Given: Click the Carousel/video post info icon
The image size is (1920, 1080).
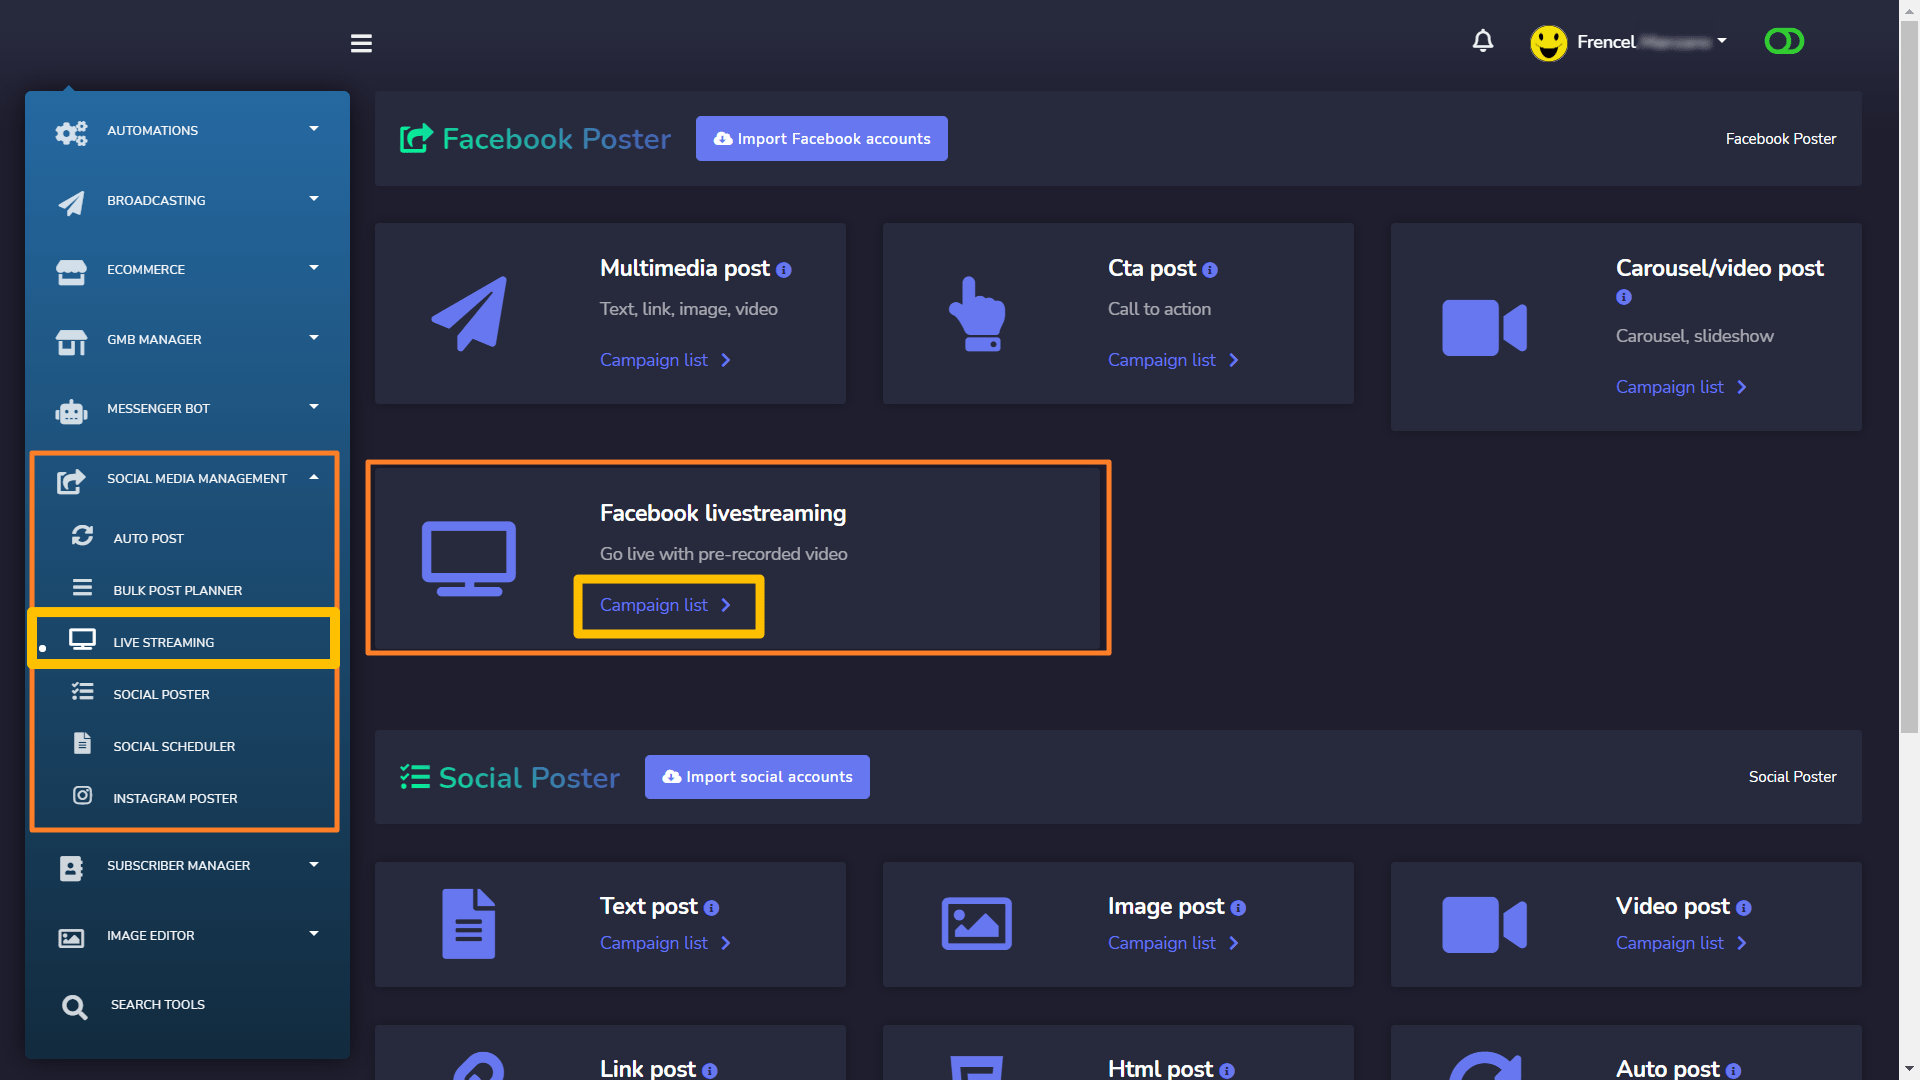Looking at the screenshot, I should tap(1624, 297).
